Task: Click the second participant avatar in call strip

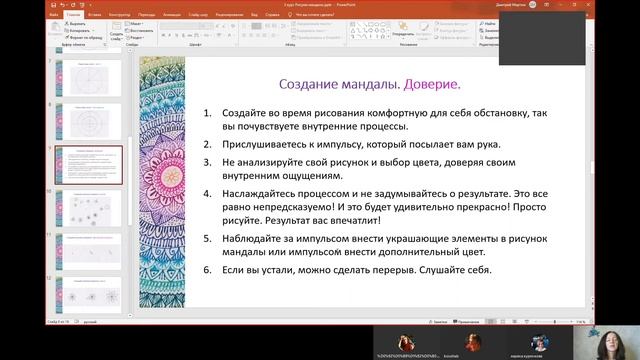Action: [x=473, y=343]
